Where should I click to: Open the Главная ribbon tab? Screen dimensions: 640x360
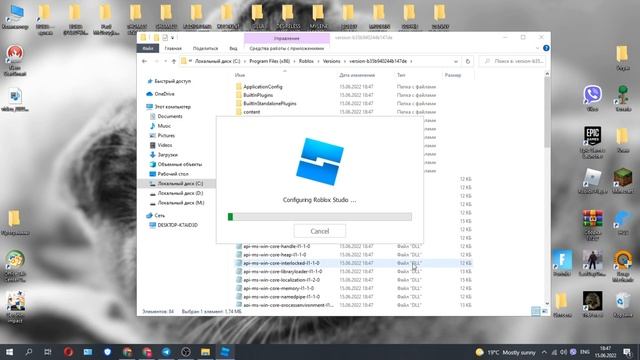pos(173,48)
